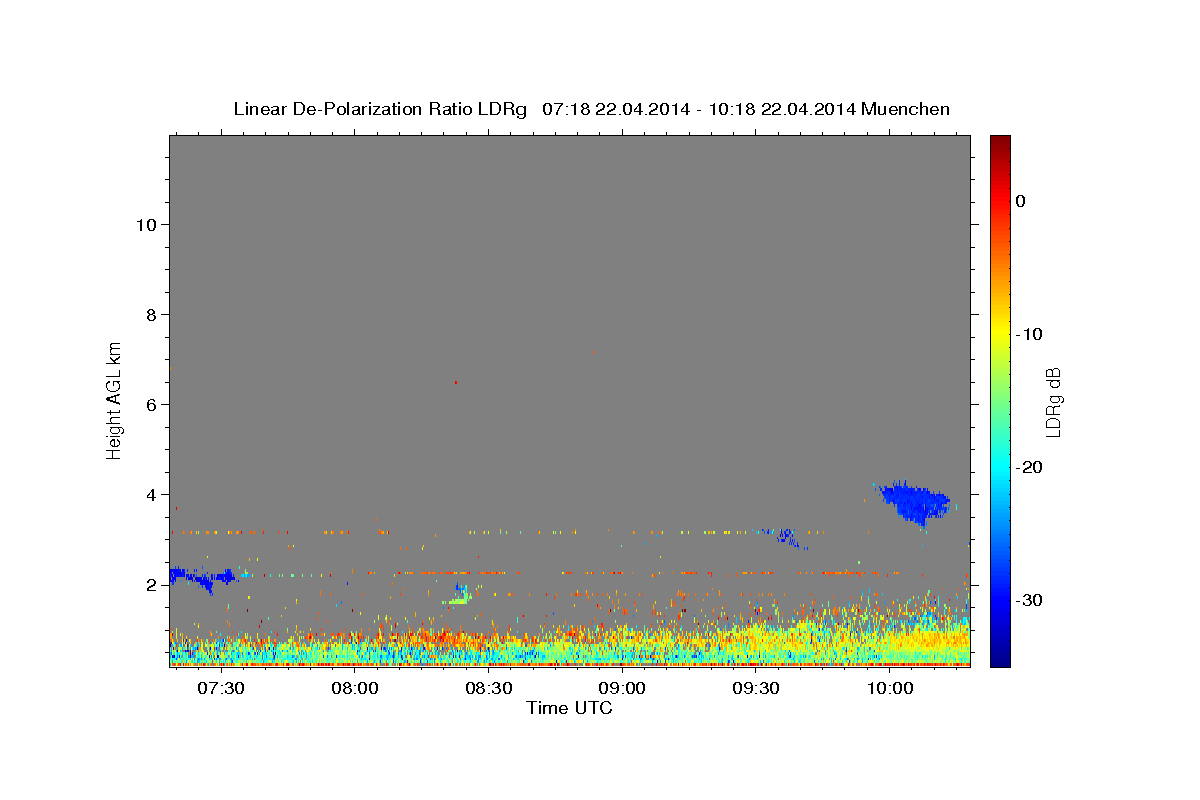Viewport: 1200px width, 800px height.
Task: Click the 08:00 time tick label
Action: pyautogui.click(x=354, y=689)
